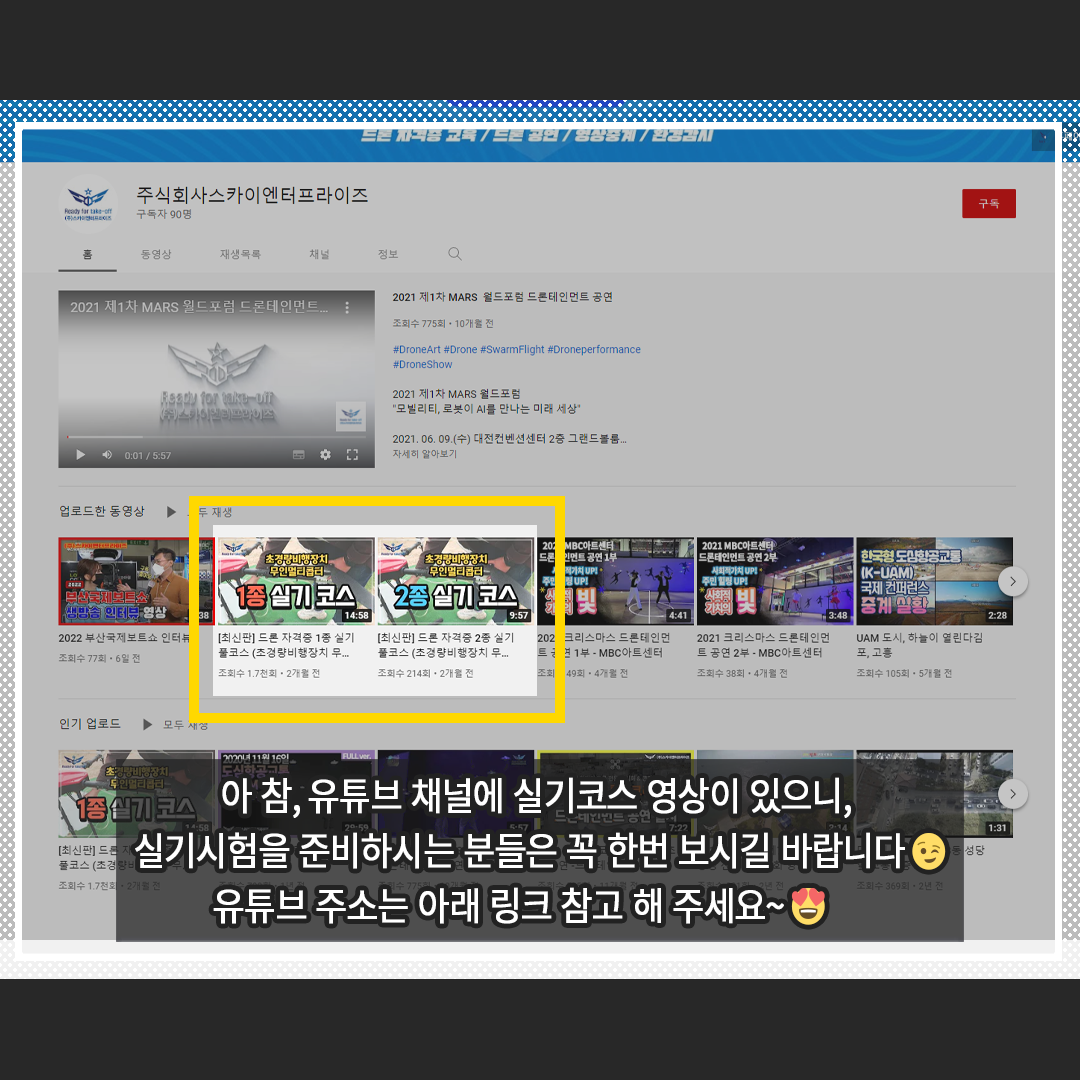Switch to the 채널 tab

tap(319, 254)
